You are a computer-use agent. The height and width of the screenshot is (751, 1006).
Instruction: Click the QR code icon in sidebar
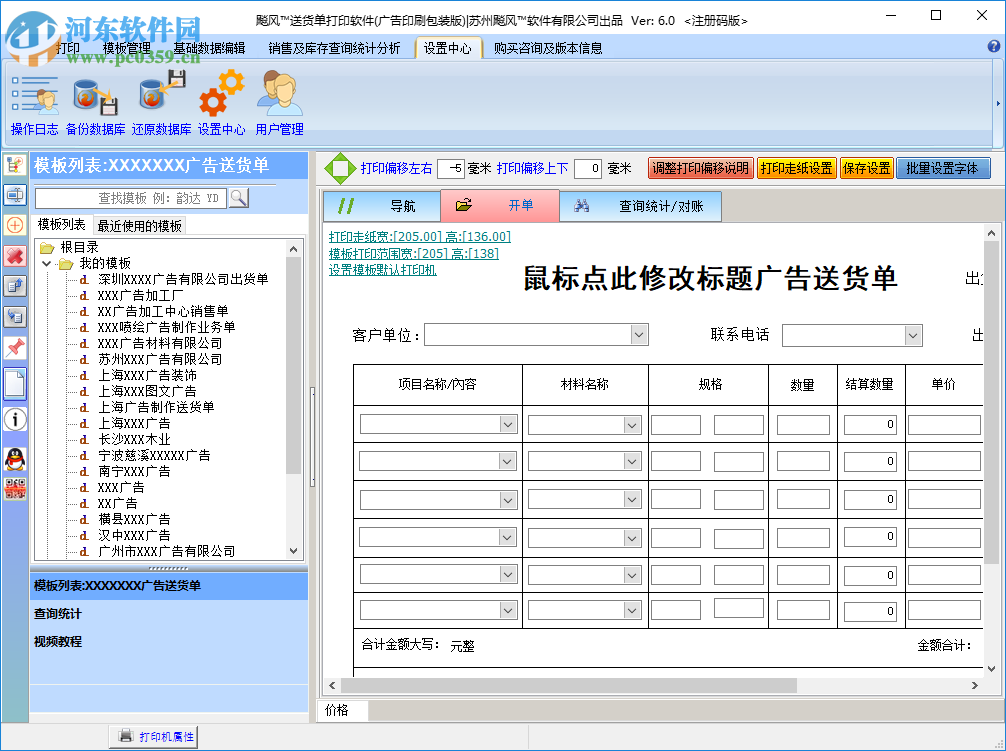15,489
